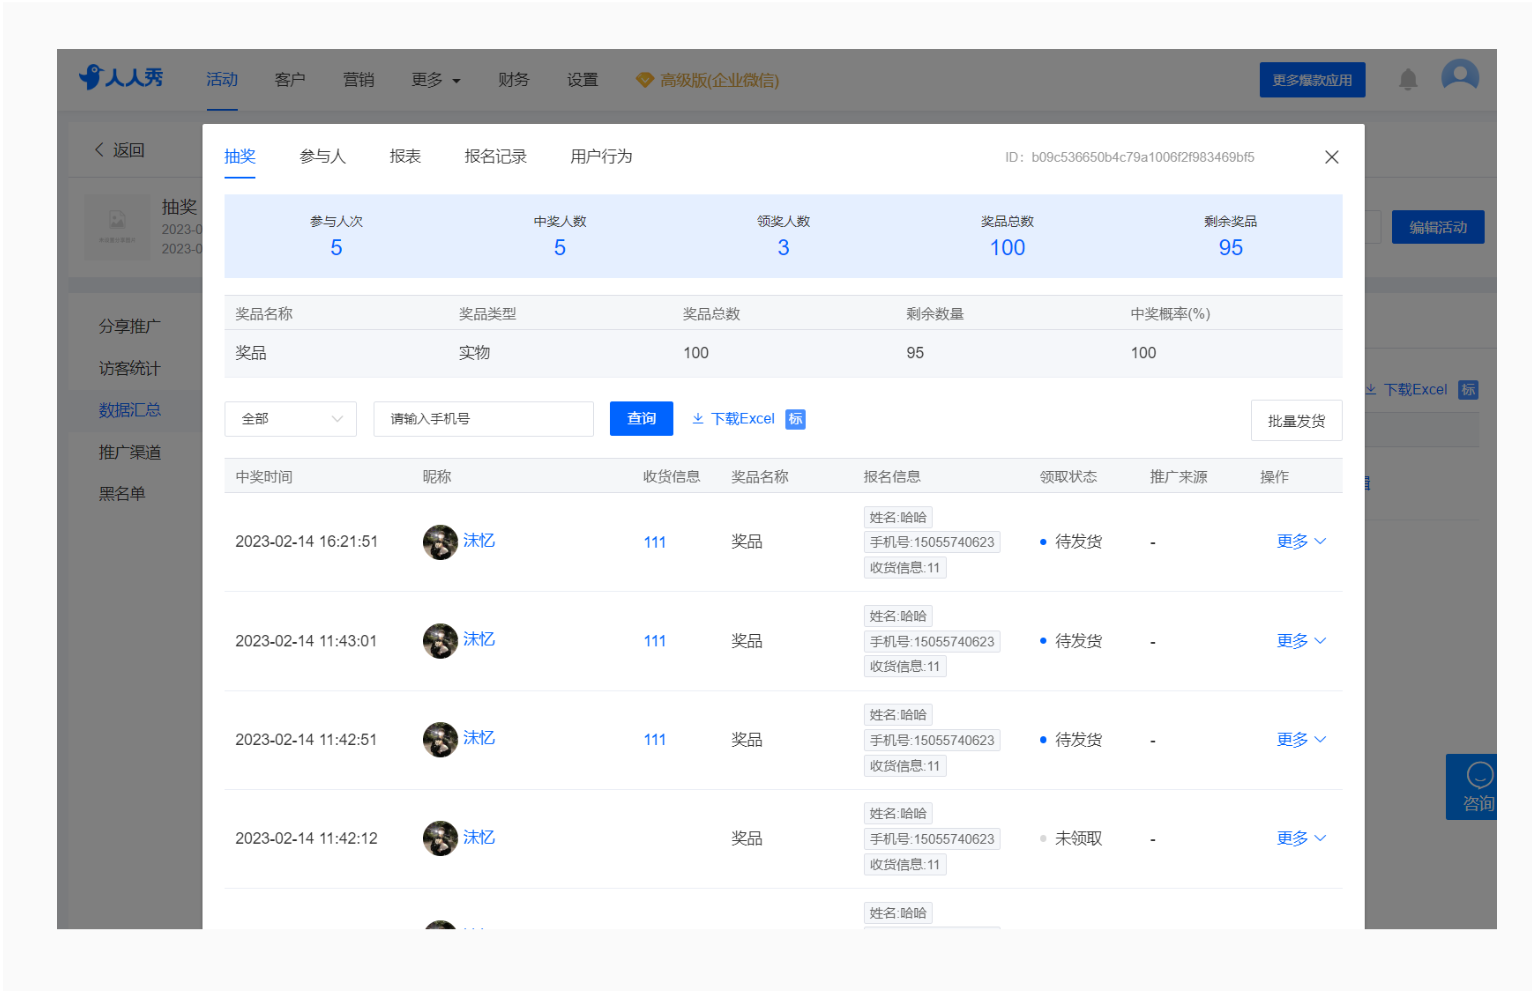1532x991 pixels.
Task: Click the avatar in the 11:43:01 row
Action: coord(440,641)
